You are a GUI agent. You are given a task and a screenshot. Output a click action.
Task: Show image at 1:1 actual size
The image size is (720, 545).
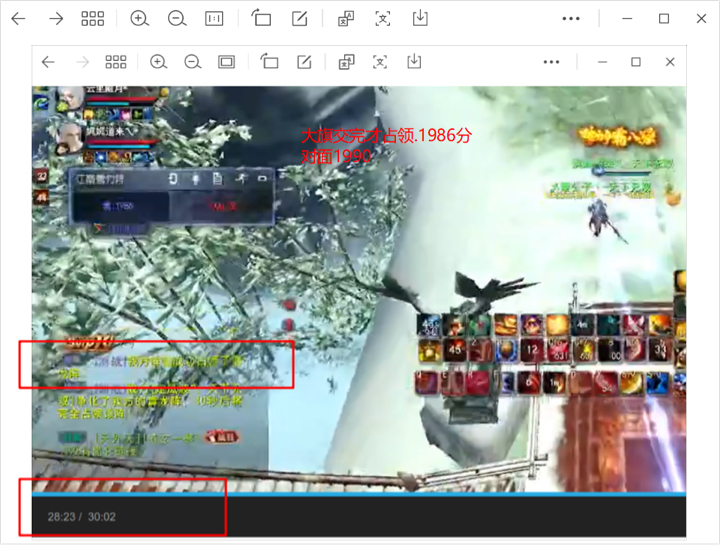point(214,18)
